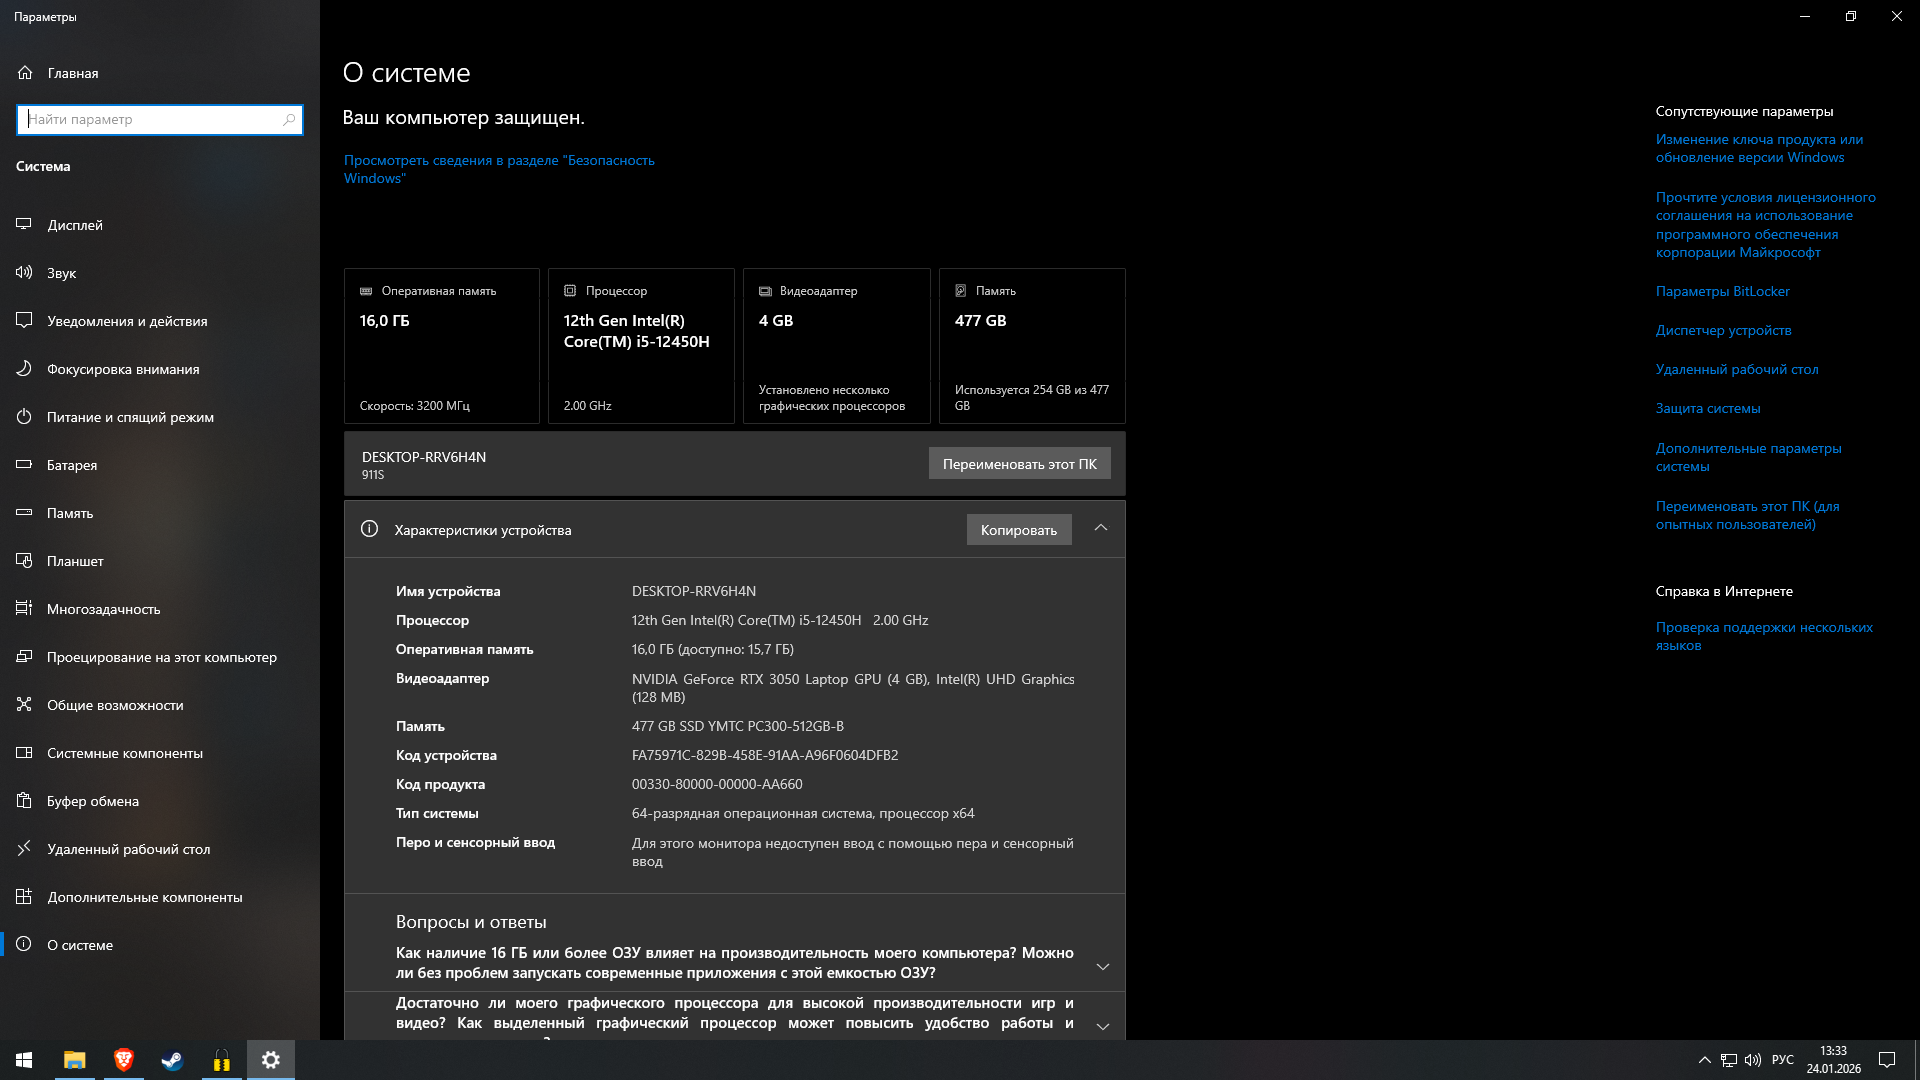Click the Display monitor icon in sidebar
The image size is (1920, 1080).
24,224
